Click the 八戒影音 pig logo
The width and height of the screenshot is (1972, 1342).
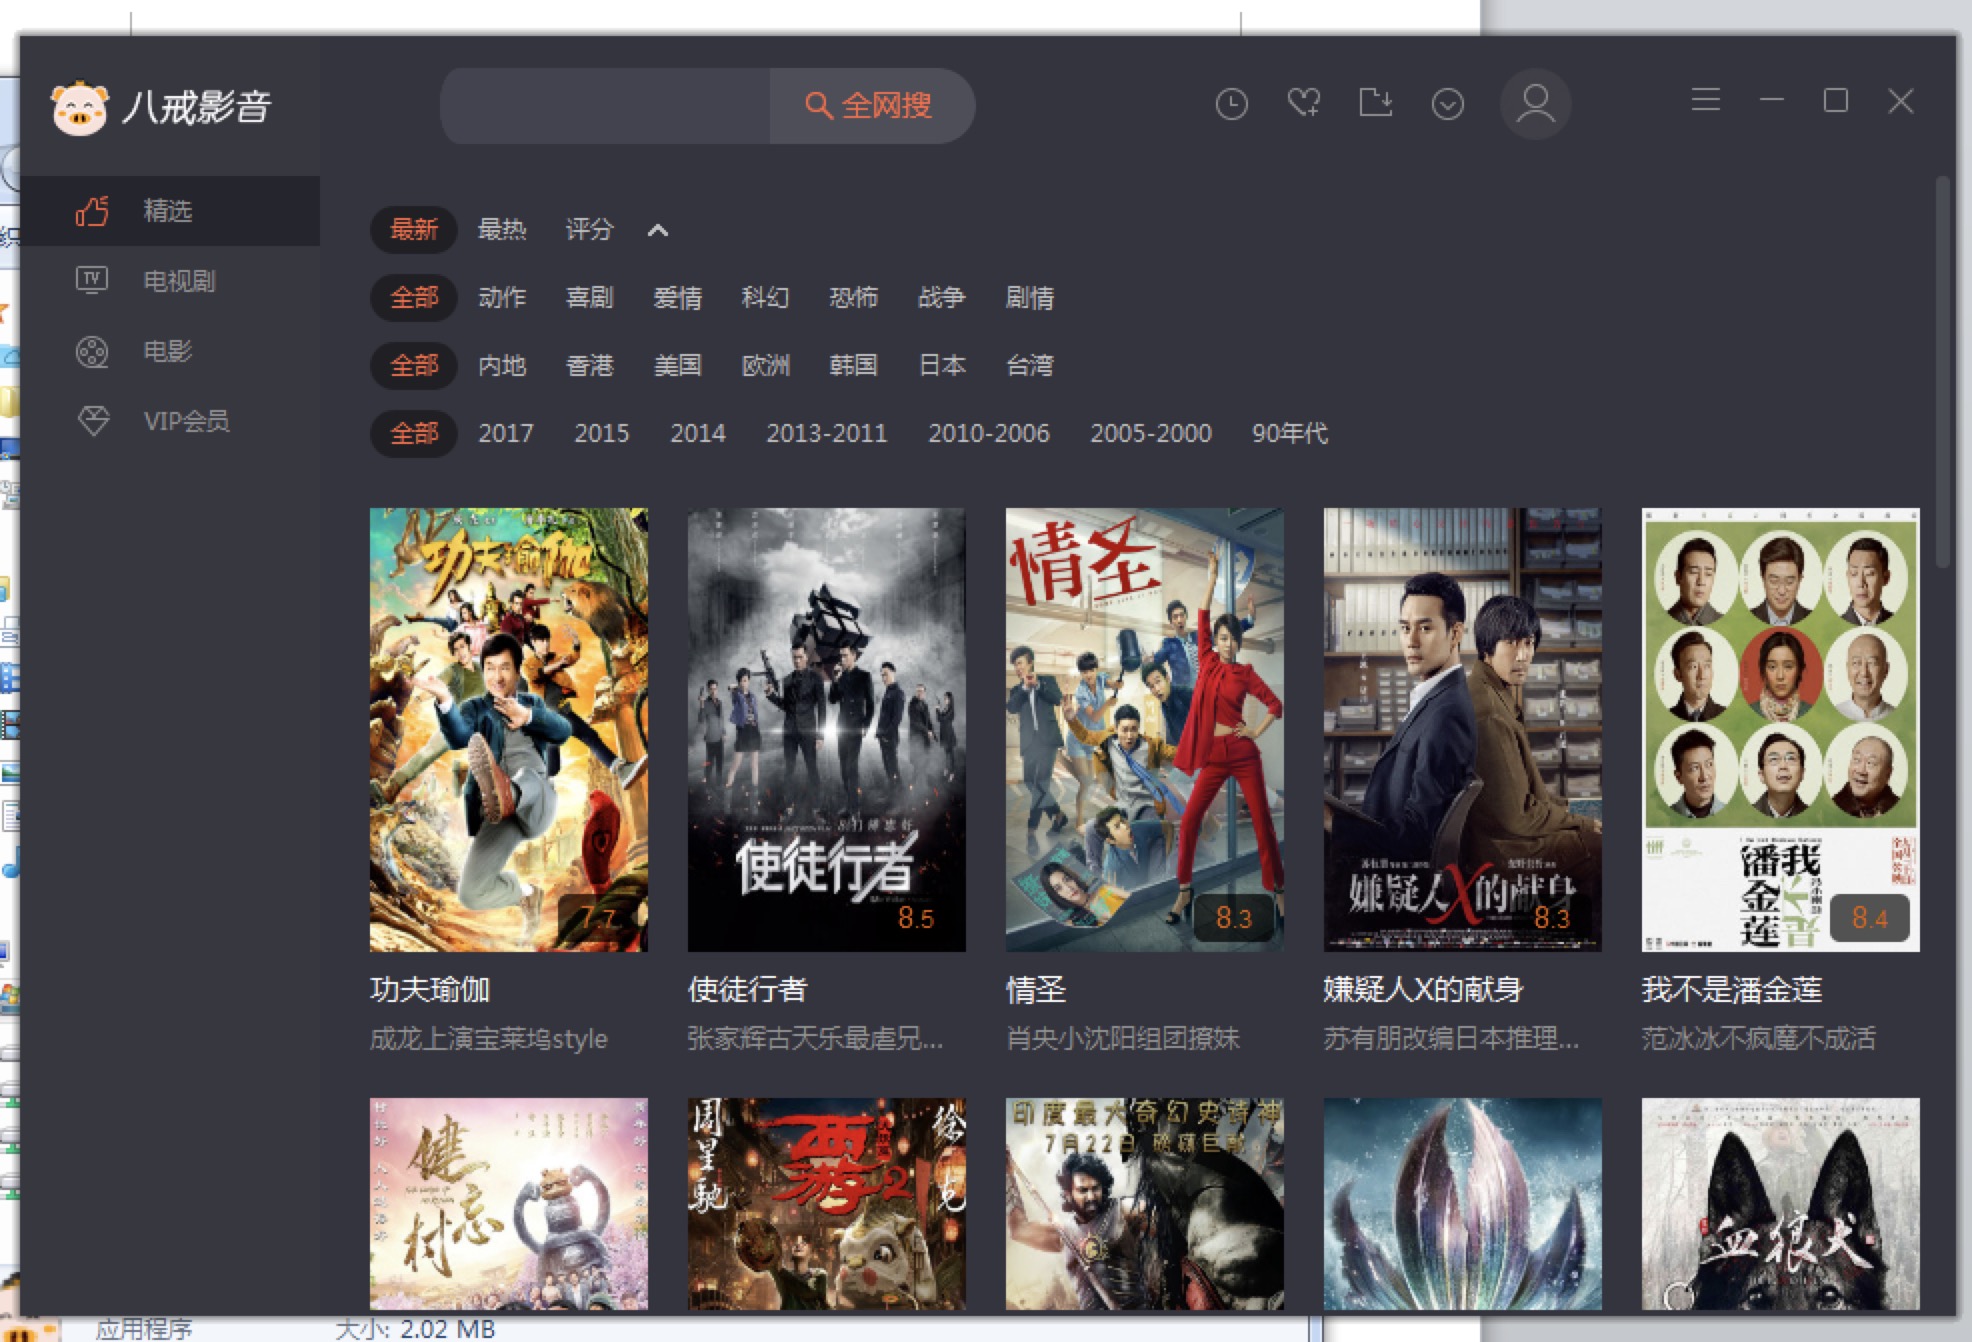80,107
